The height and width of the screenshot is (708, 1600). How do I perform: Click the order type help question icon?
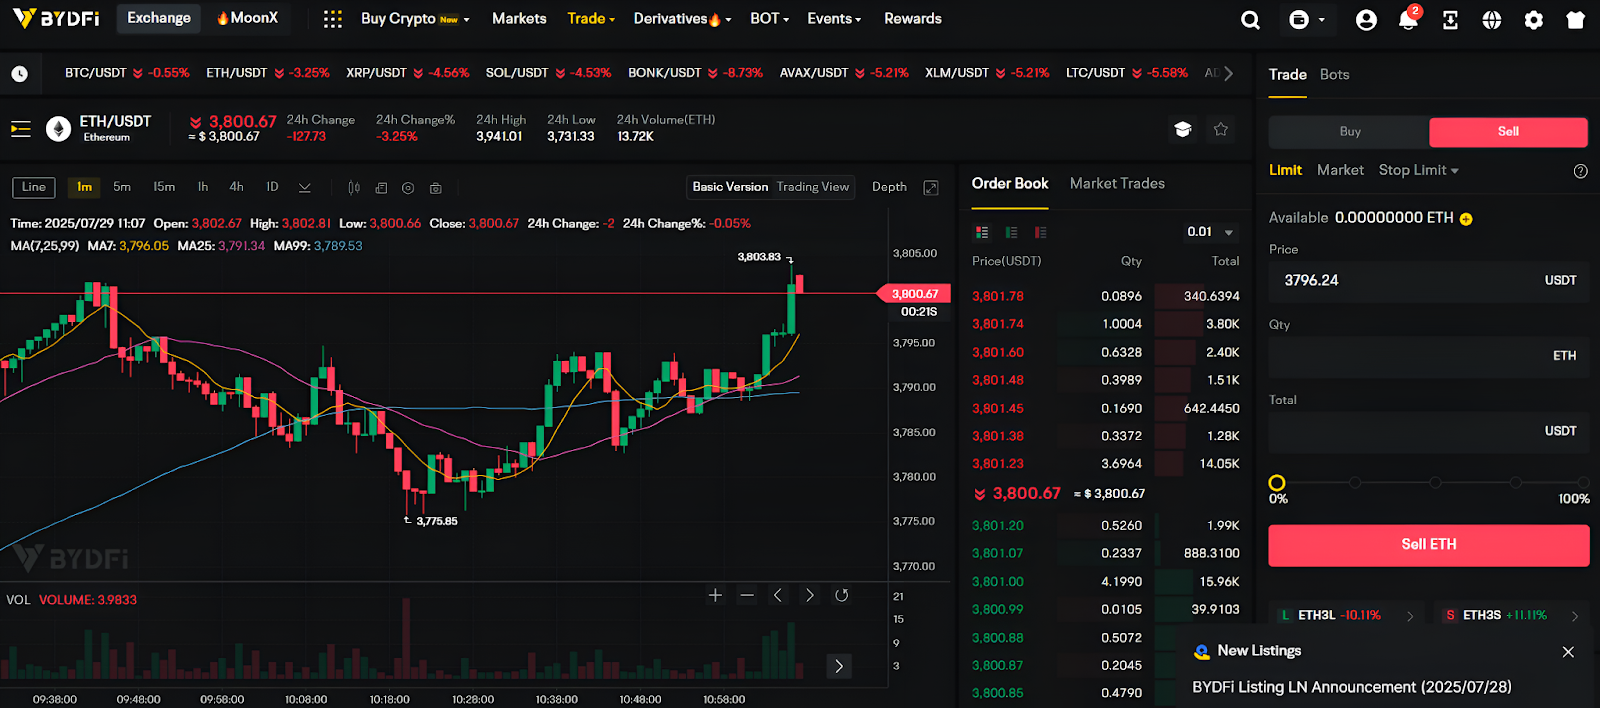pos(1580,171)
